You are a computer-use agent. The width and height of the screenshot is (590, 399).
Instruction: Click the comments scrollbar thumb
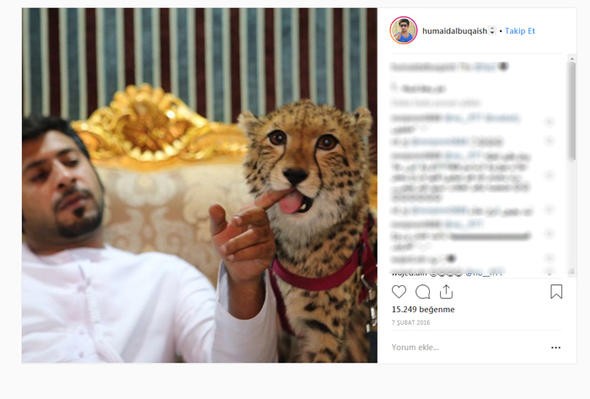[572, 111]
